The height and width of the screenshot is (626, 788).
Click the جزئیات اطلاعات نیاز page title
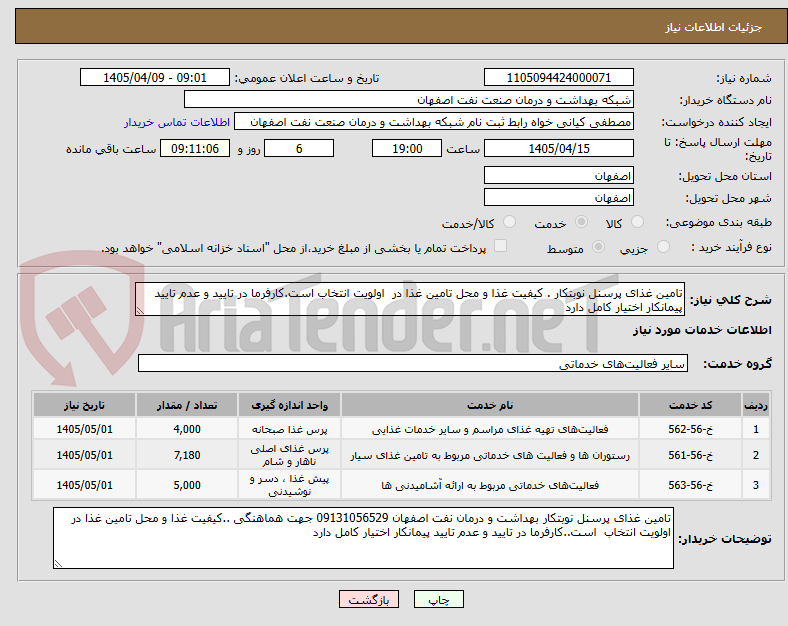(x=713, y=27)
